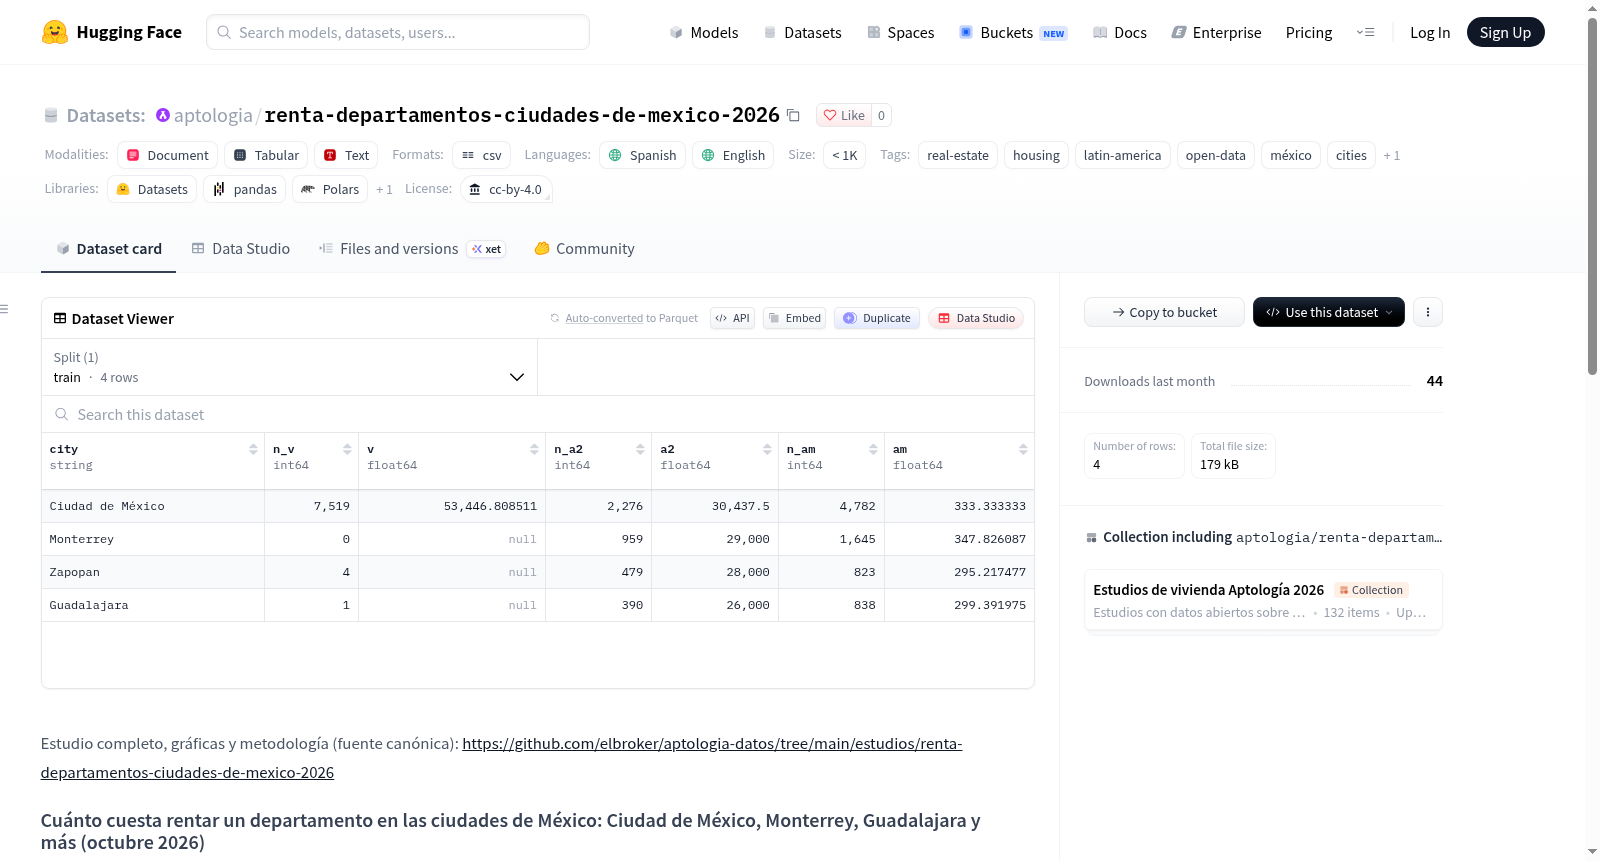This screenshot has width=1600, height=861.
Task: Duplicate this dataset
Action: click(877, 318)
